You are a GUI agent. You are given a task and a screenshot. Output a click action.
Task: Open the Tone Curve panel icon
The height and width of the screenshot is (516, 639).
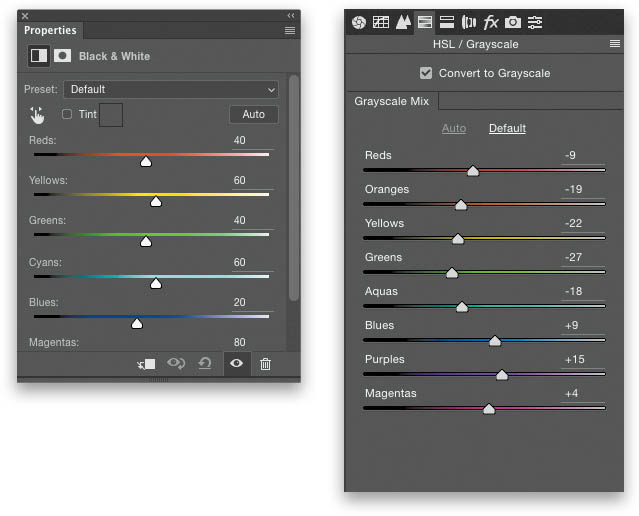pyautogui.click(x=381, y=22)
